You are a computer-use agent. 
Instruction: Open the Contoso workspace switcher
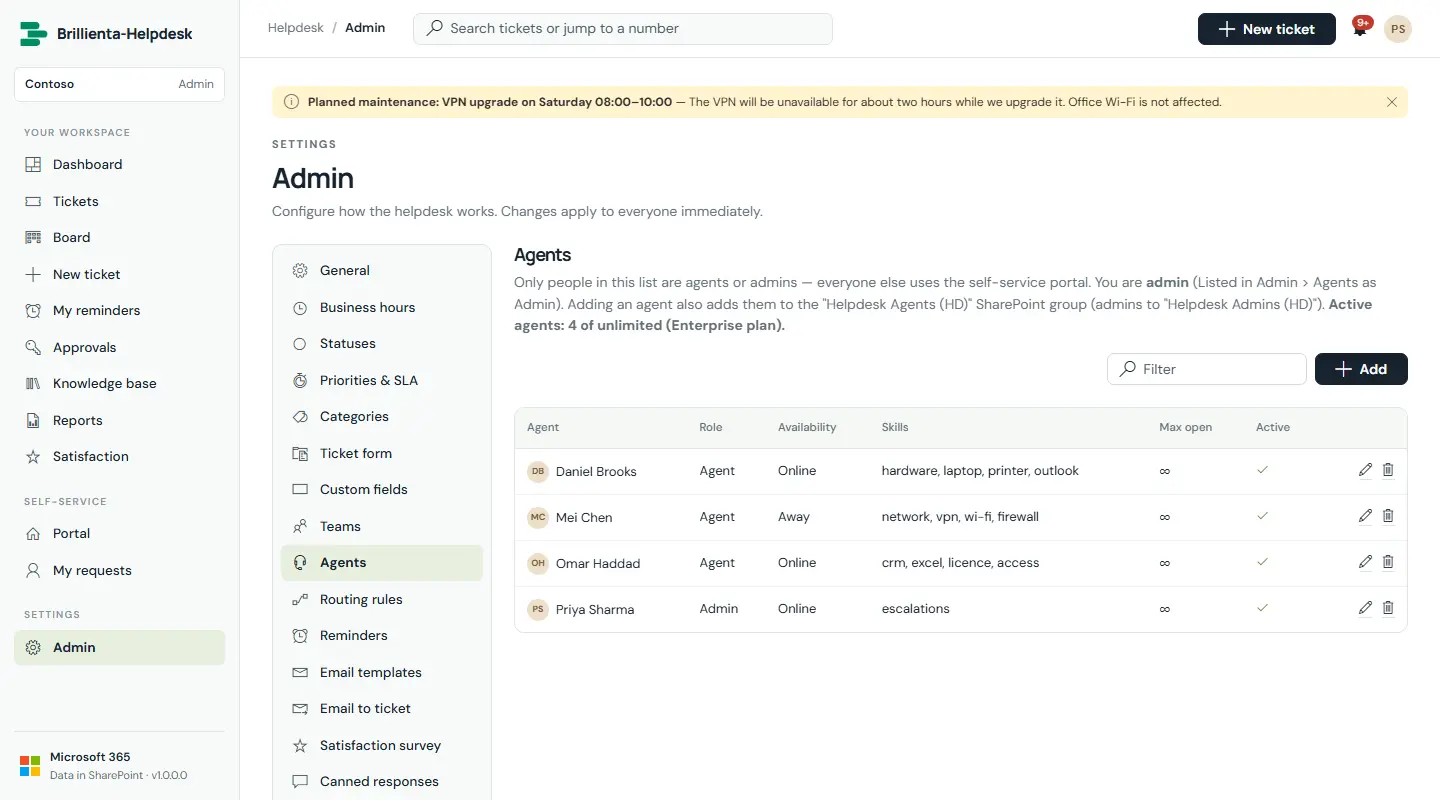click(x=119, y=84)
